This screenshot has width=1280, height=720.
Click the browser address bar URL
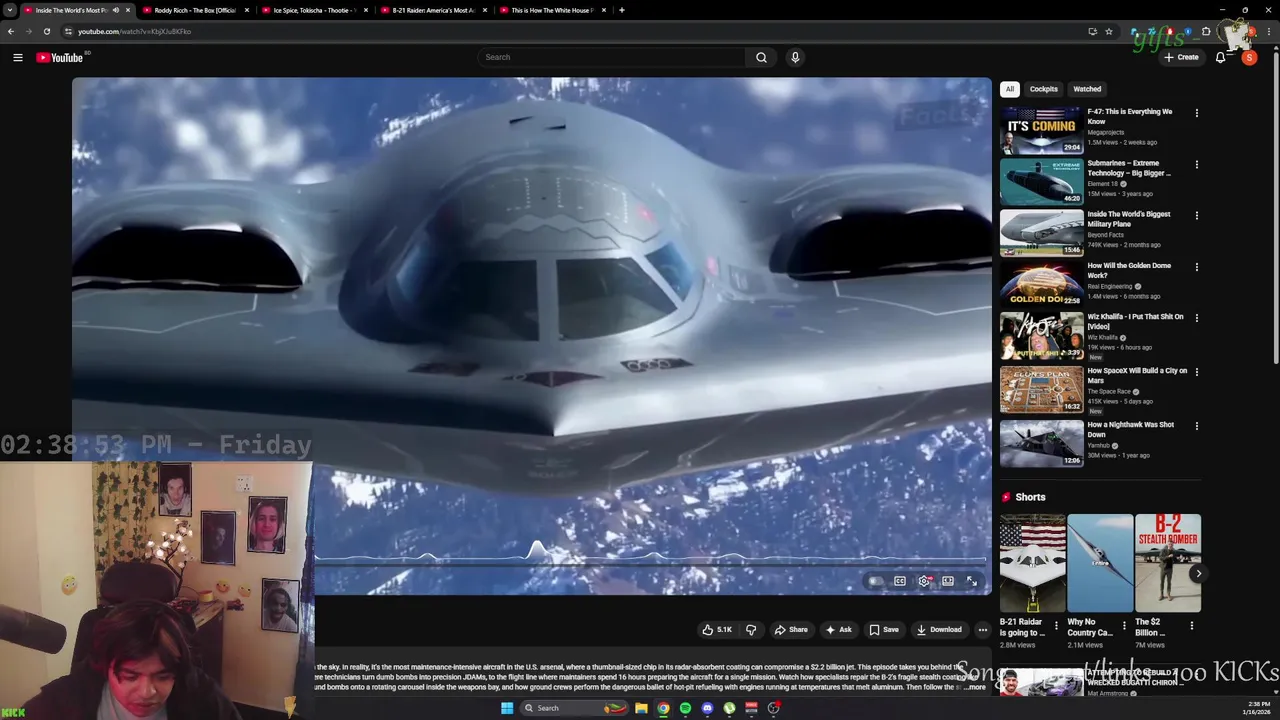pyautogui.click(x=134, y=31)
